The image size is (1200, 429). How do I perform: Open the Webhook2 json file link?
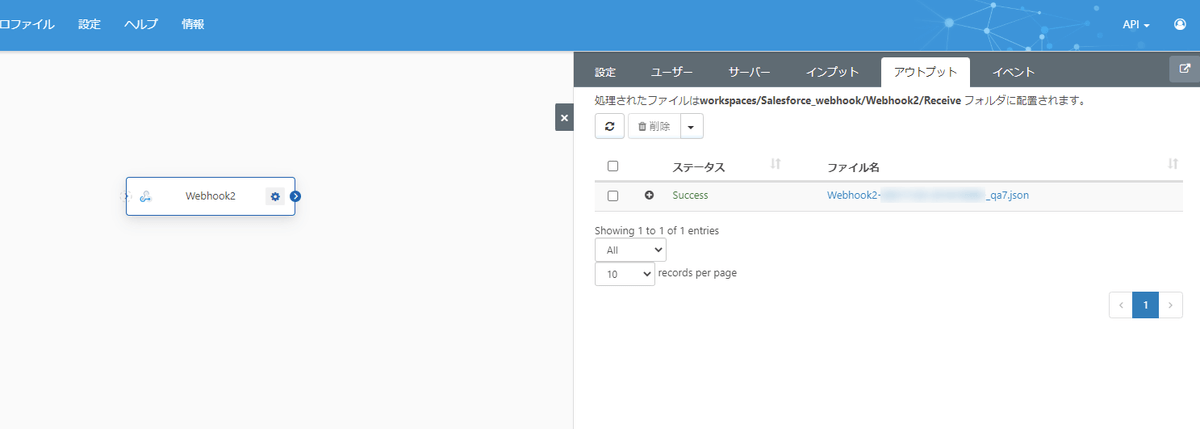point(928,195)
